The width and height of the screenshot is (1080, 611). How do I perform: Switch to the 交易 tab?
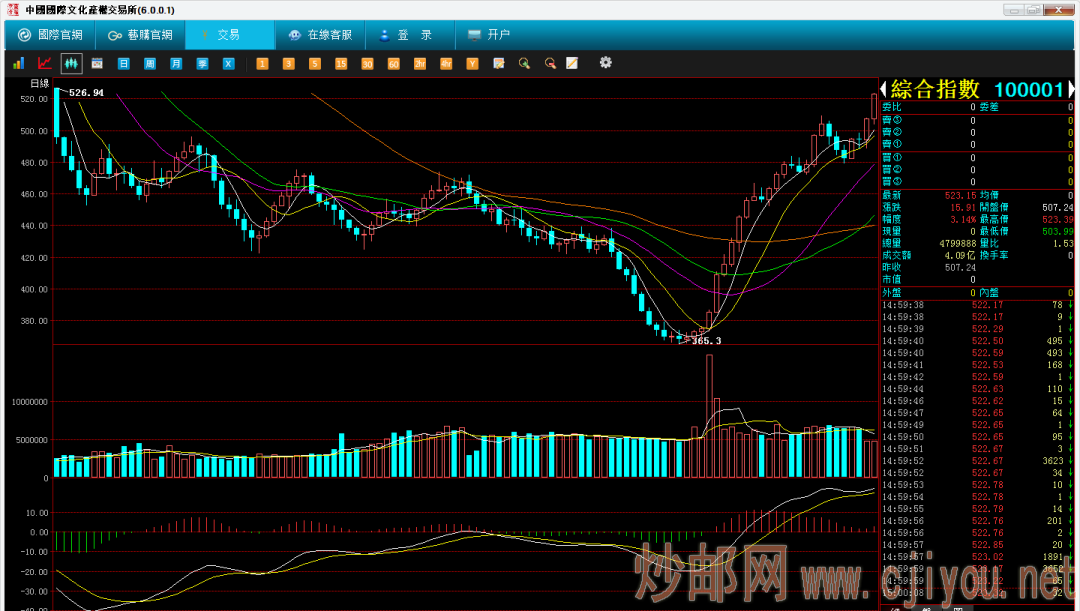(x=229, y=35)
